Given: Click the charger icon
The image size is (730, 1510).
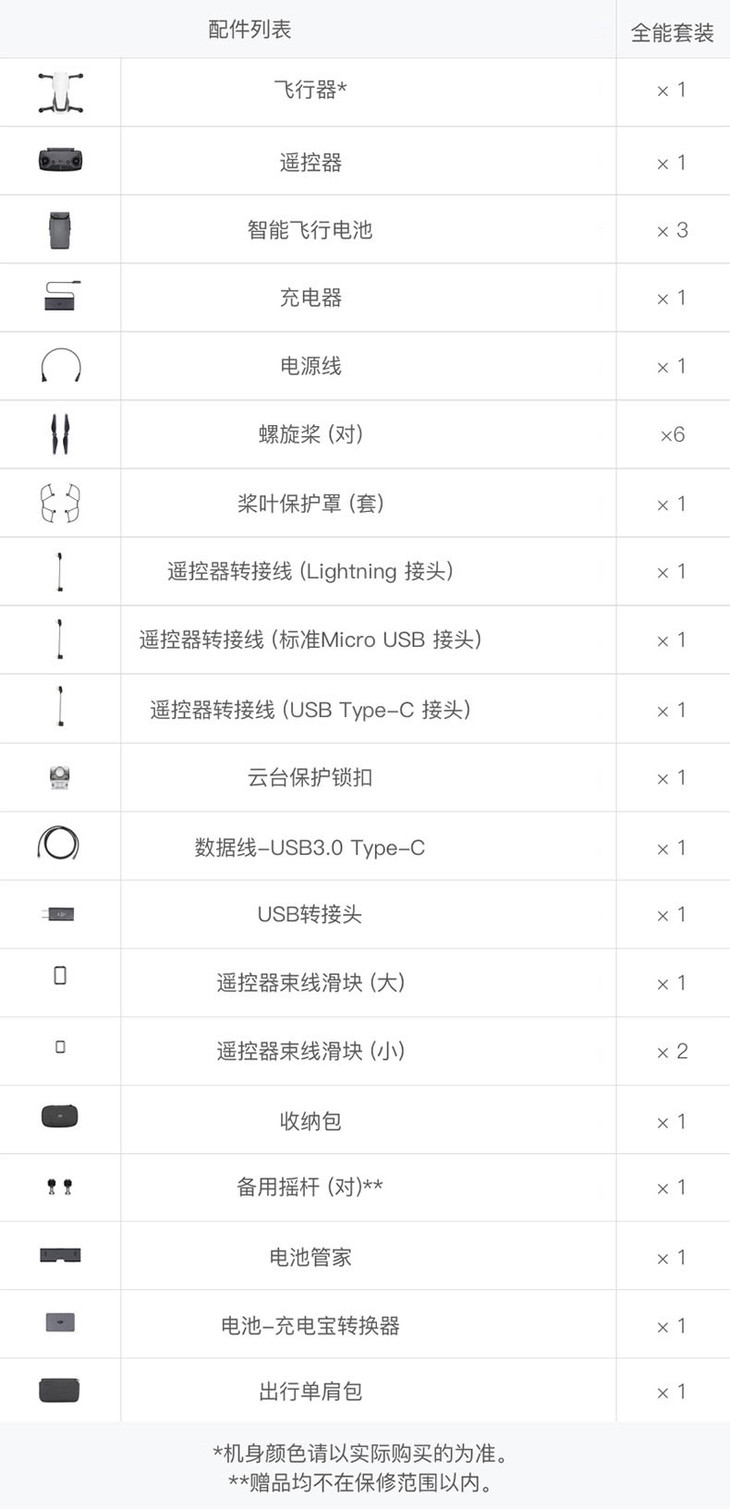Looking at the screenshot, I should (60, 297).
